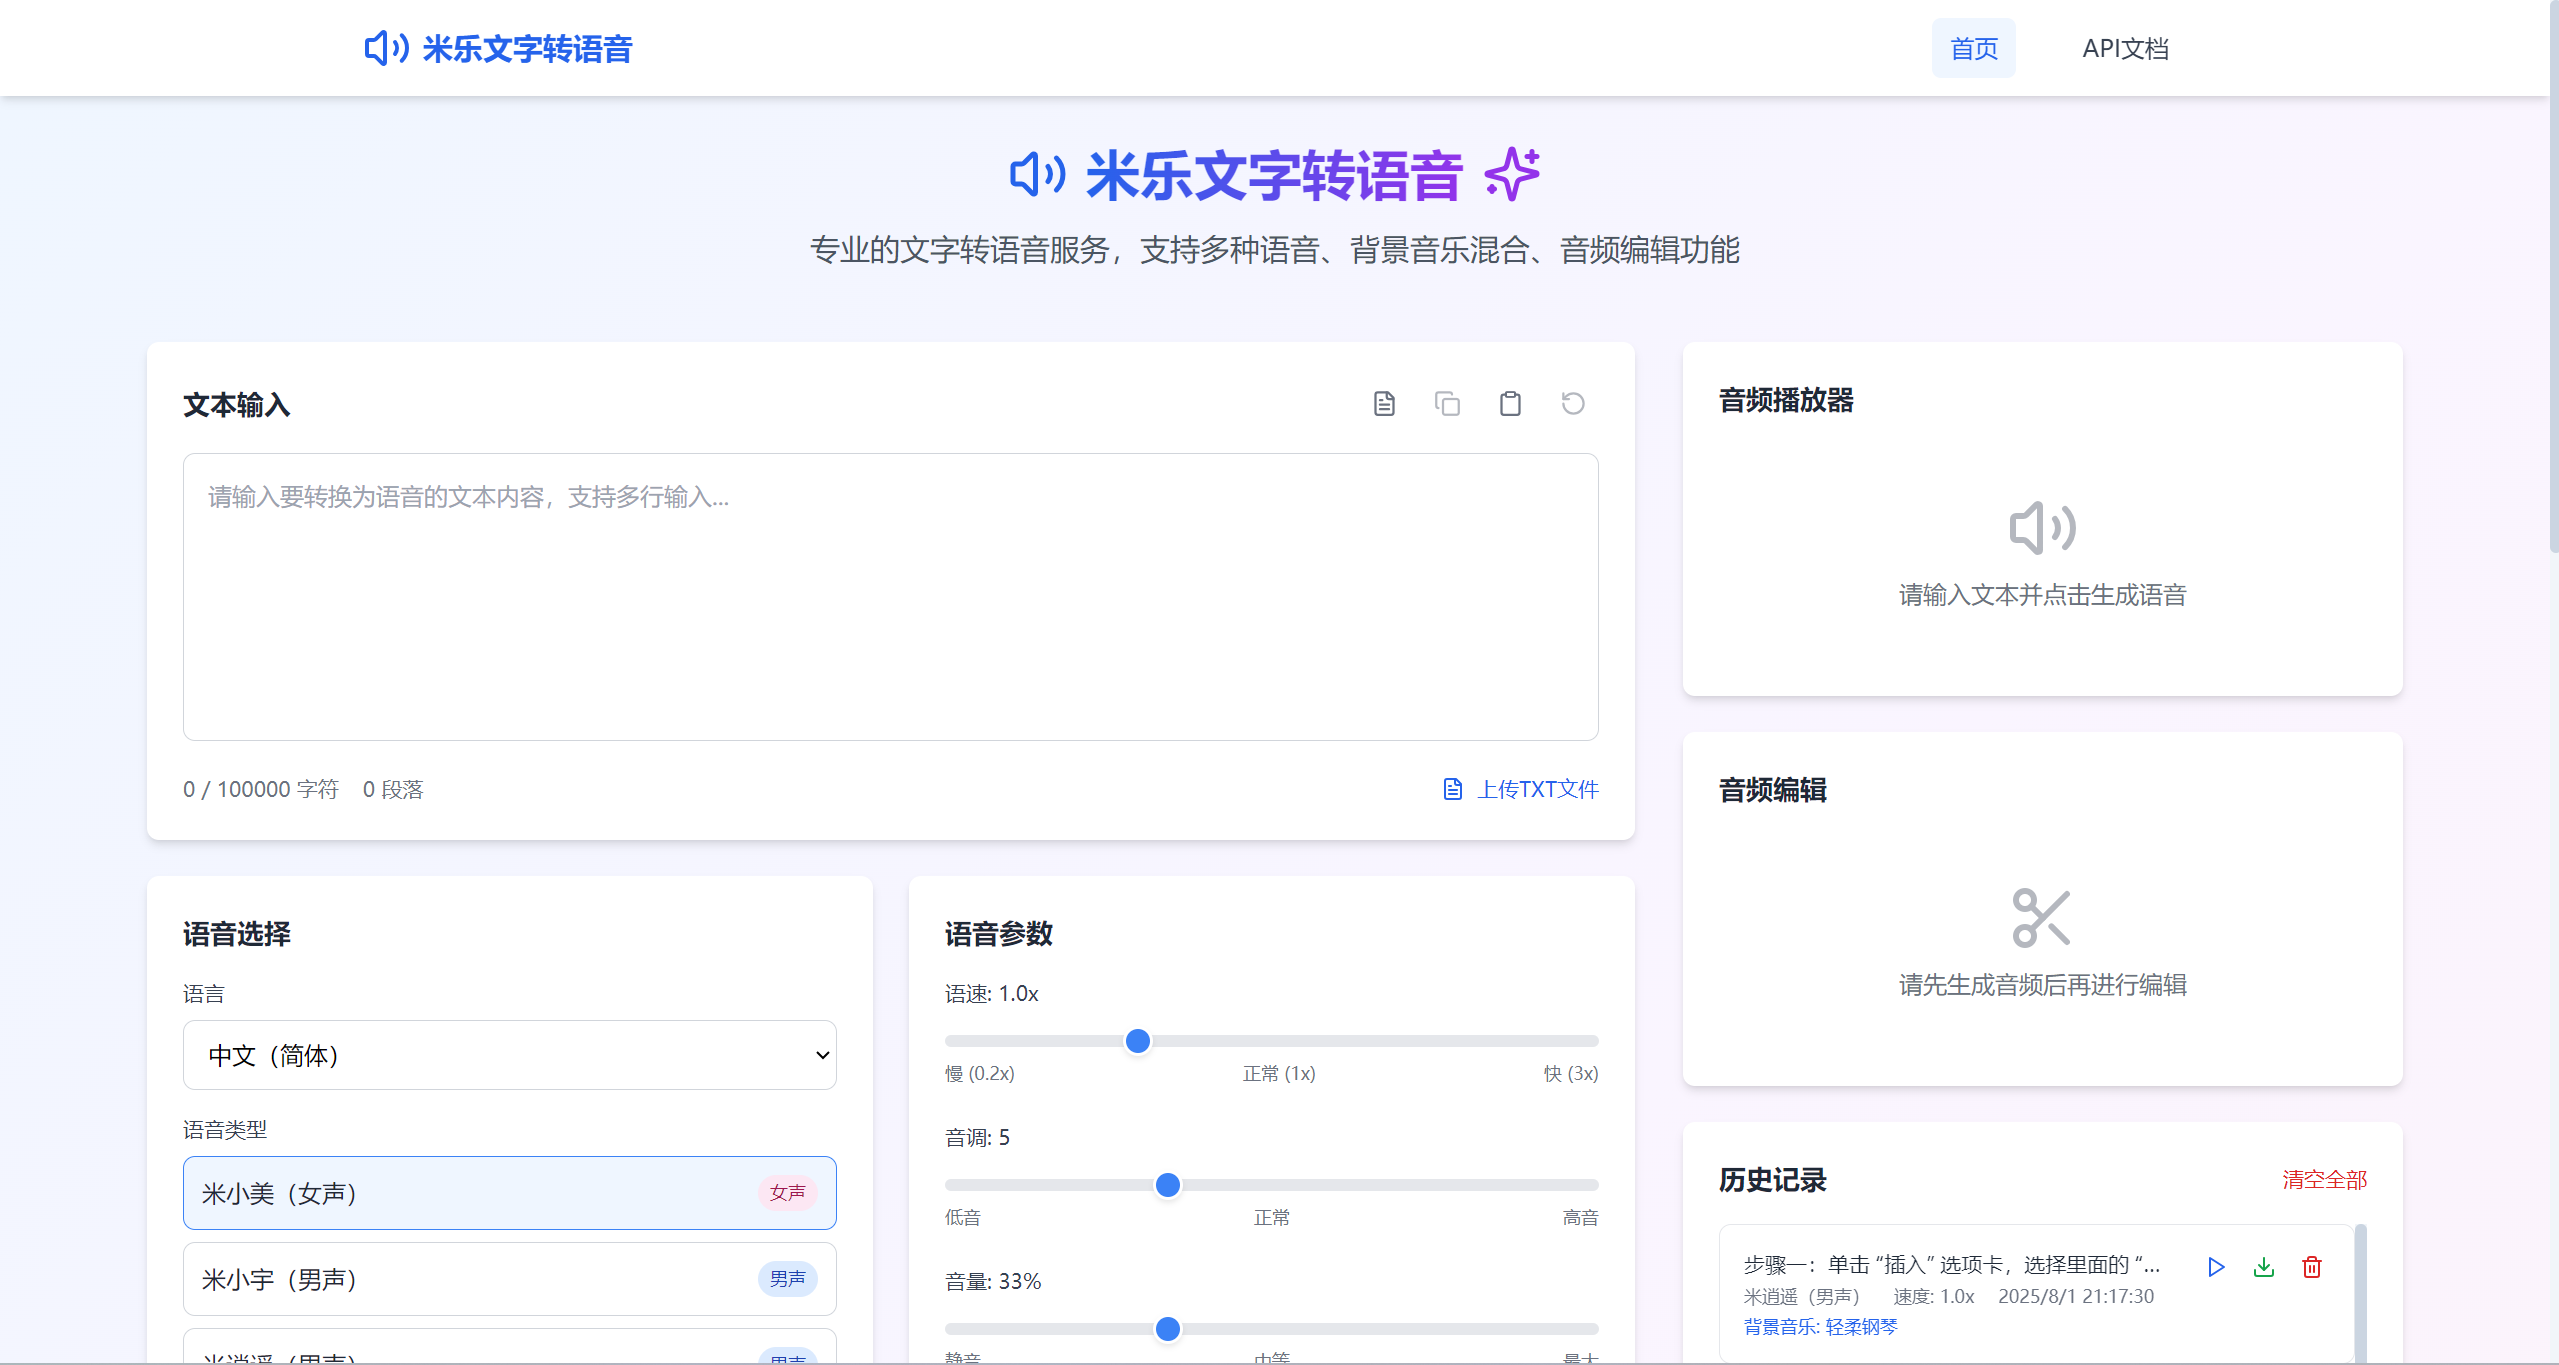
Task: Click the paste clipboard icon
Action: point(1510,404)
